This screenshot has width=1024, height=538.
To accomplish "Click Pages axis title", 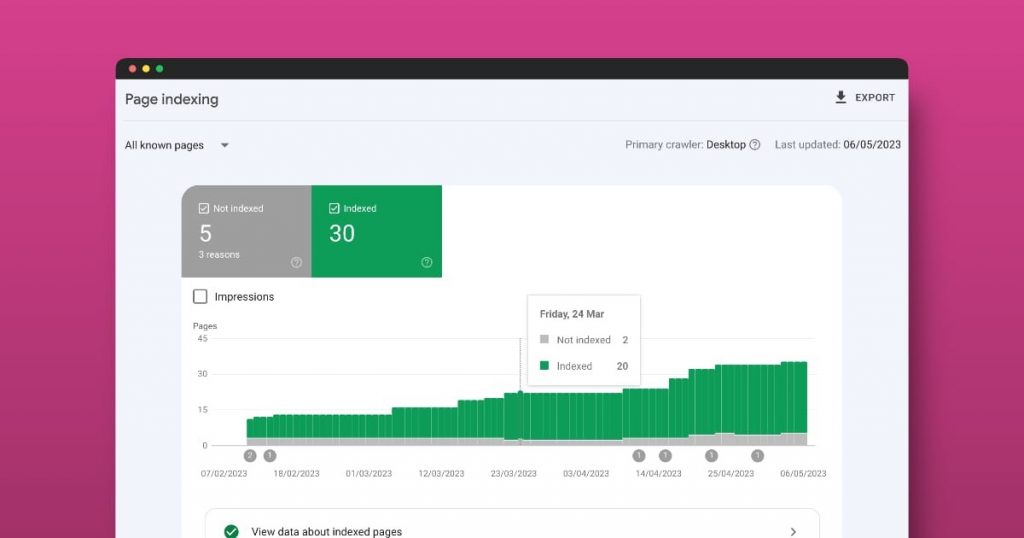I will click(205, 326).
